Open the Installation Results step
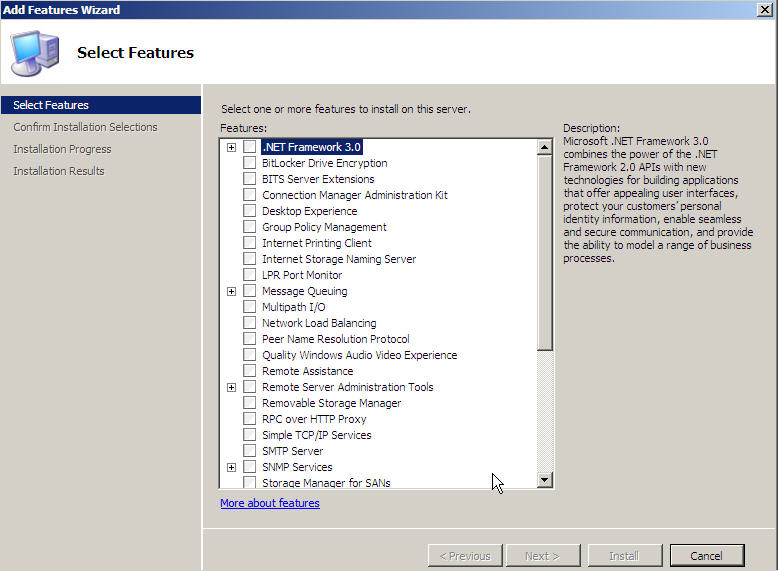 59,171
